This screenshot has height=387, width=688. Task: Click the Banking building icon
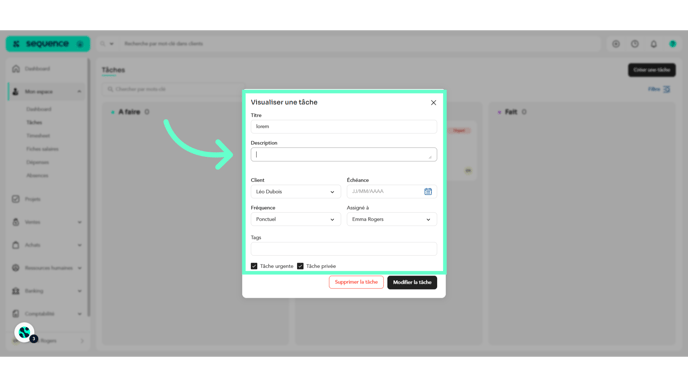pos(16,291)
